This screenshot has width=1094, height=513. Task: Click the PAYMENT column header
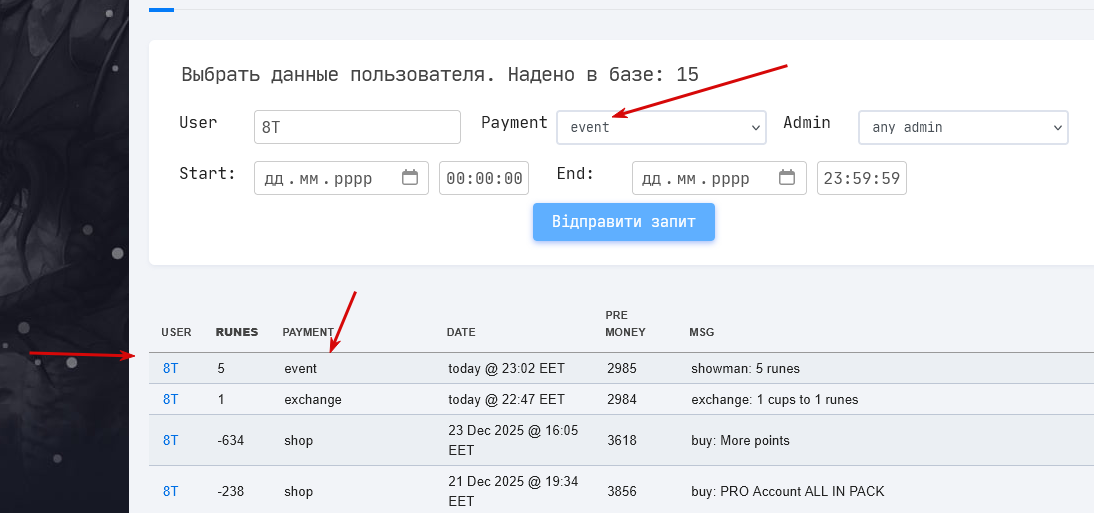point(308,332)
